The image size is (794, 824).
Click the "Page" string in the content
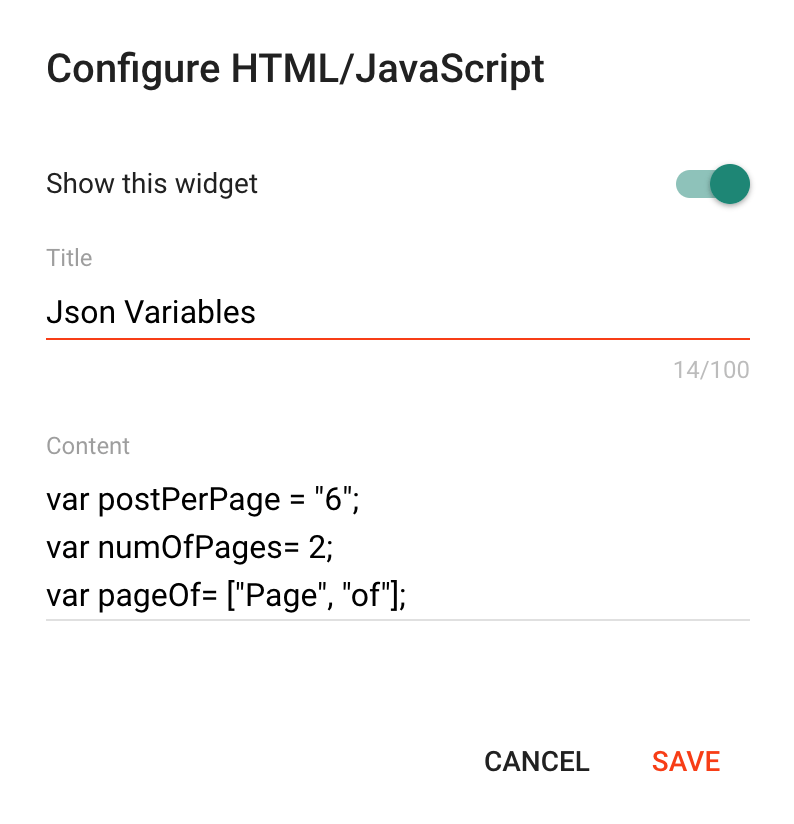pos(282,595)
